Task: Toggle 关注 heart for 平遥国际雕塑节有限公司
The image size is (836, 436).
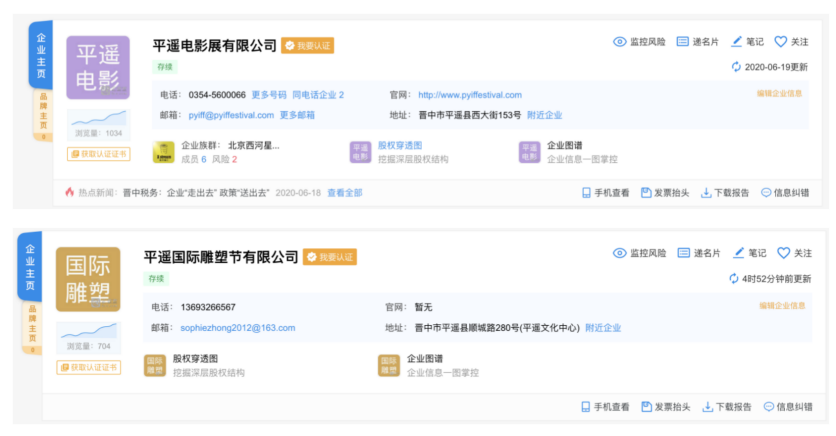Action: tap(783, 253)
